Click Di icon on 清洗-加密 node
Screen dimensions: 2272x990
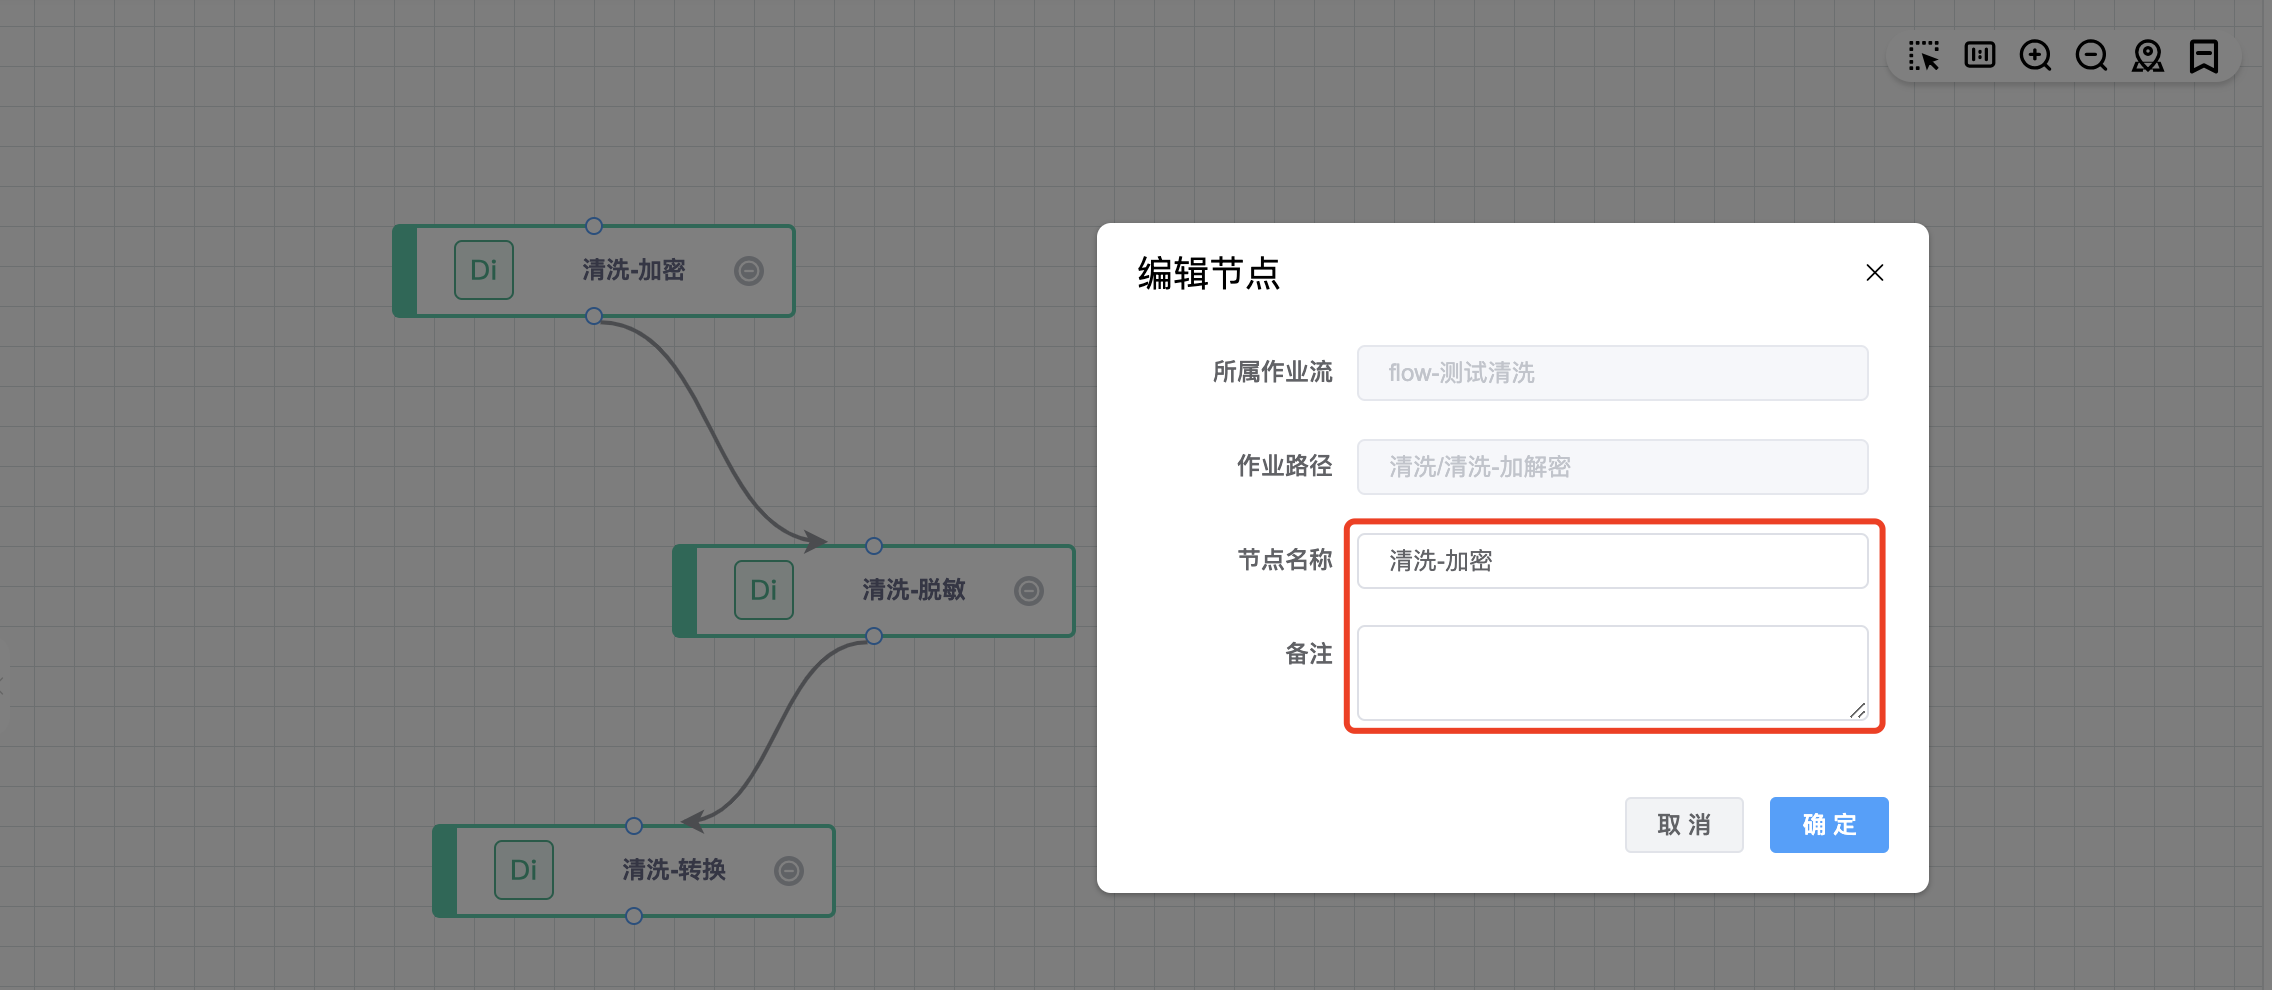(484, 270)
